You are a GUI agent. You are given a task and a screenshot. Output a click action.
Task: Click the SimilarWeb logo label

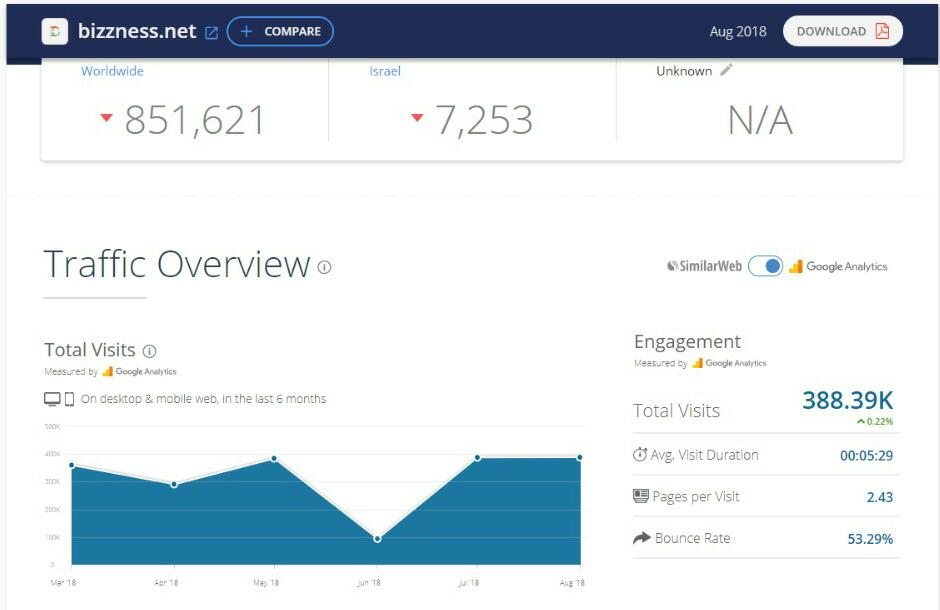[x=704, y=266]
